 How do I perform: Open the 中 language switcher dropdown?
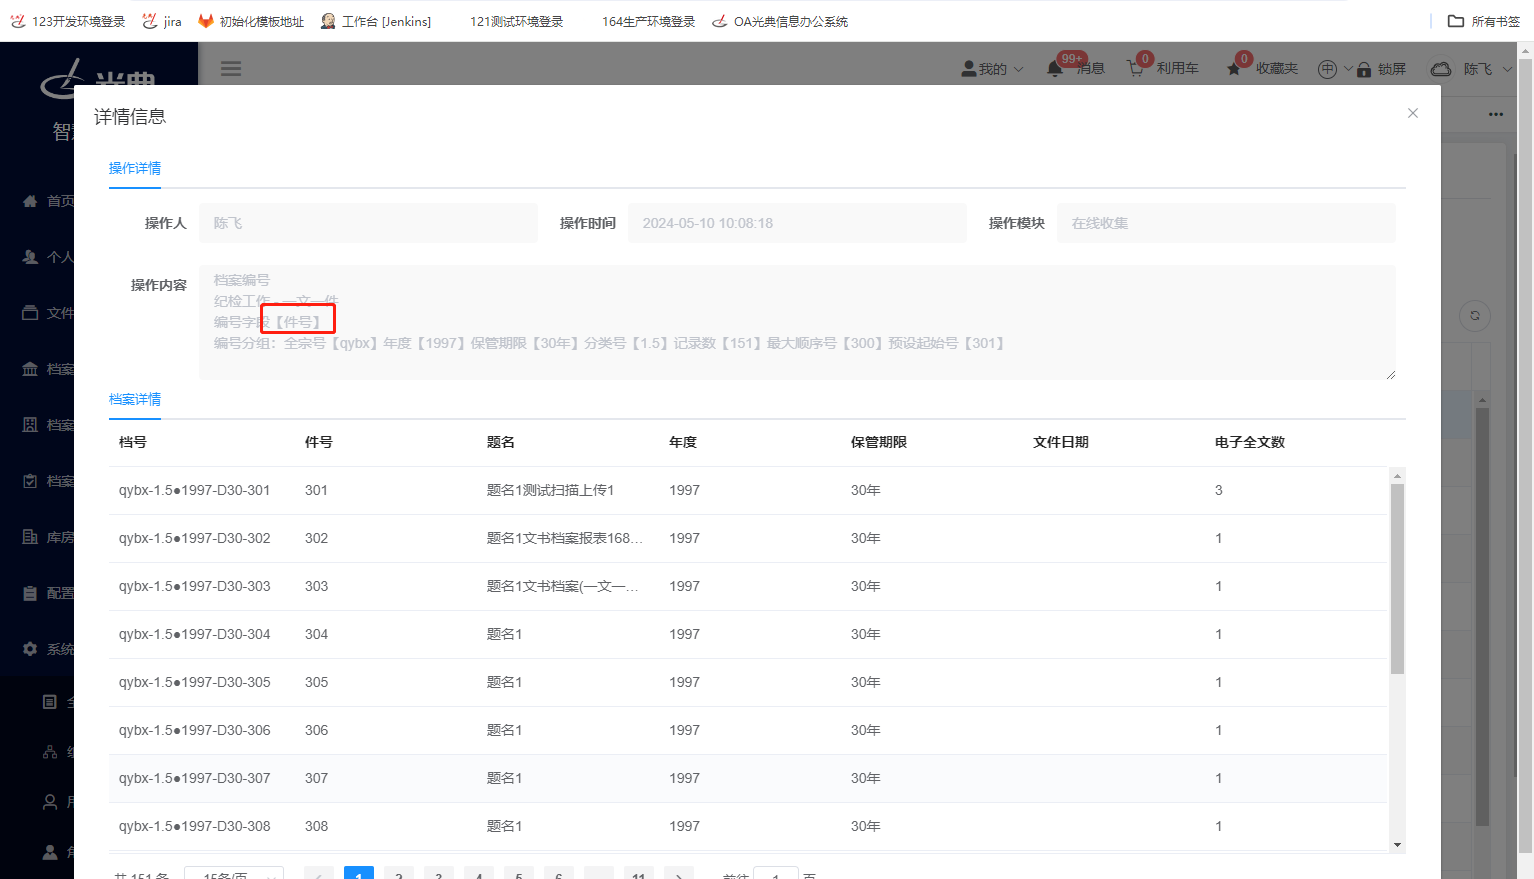pyautogui.click(x=1335, y=69)
